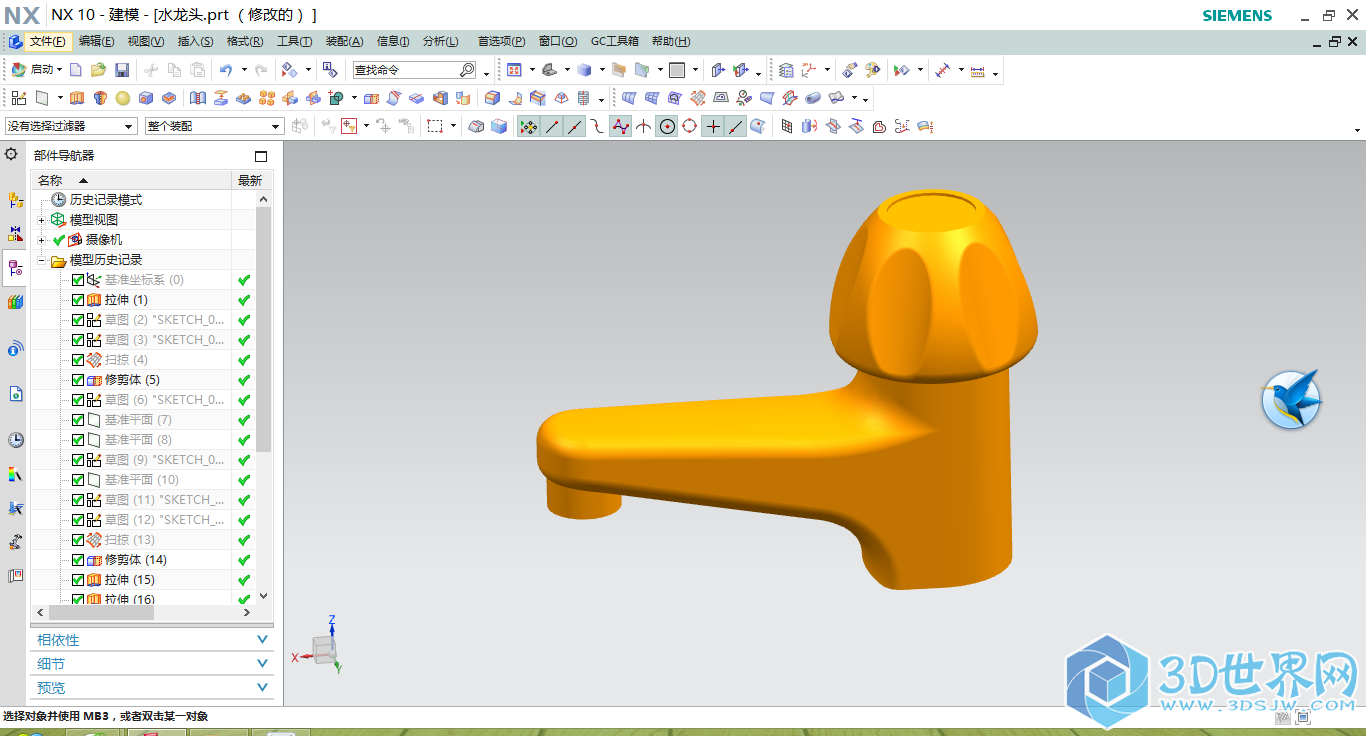Open the 插入(S) menu
The height and width of the screenshot is (736, 1366).
(196, 41)
